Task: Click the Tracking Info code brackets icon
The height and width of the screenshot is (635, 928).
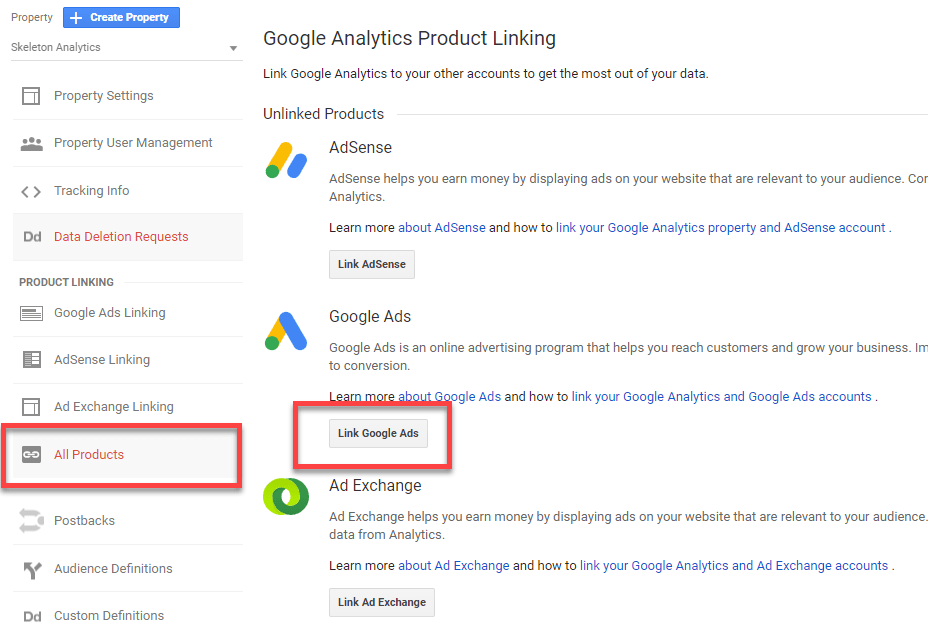Action: (x=31, y=191)
